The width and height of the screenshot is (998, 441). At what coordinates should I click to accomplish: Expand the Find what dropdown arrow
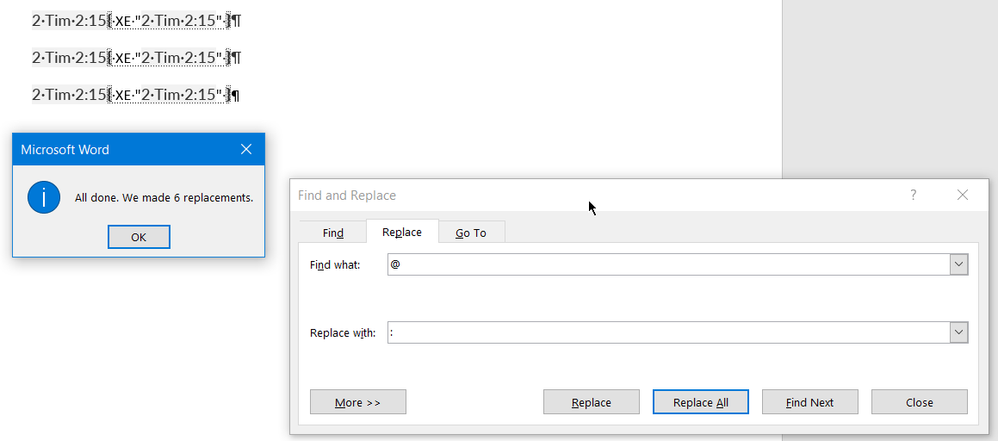[x=959, y=264]
